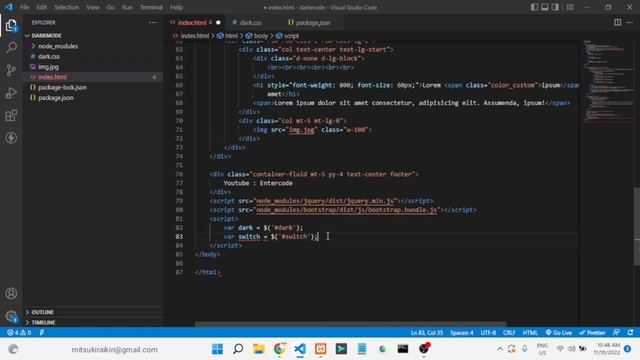
Task: Toggle the bottom panel layout
Action: pos(545,7)
